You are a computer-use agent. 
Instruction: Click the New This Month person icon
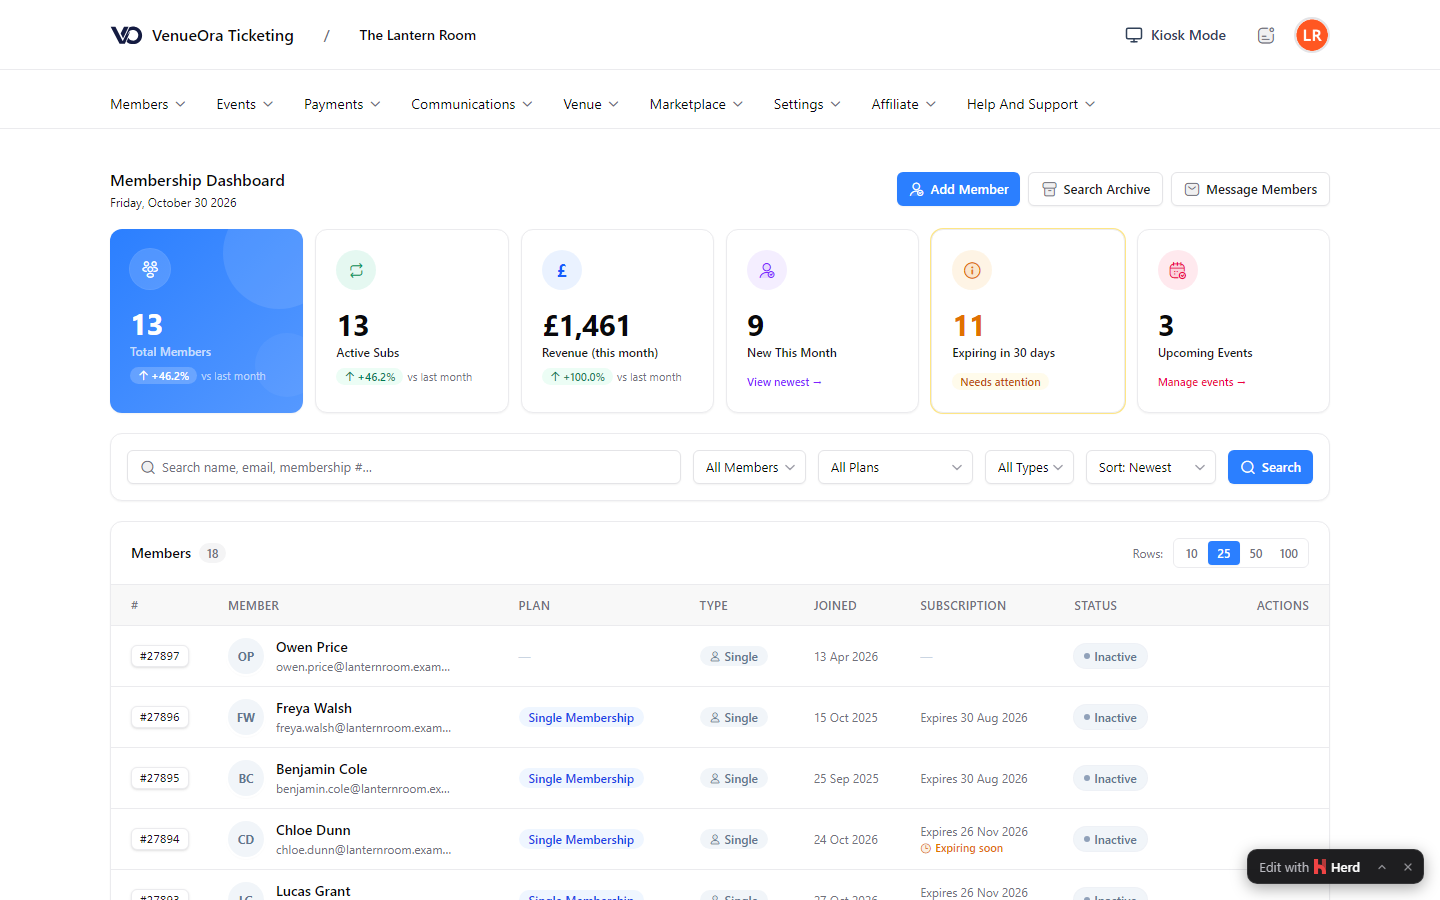tap(767, 270)
